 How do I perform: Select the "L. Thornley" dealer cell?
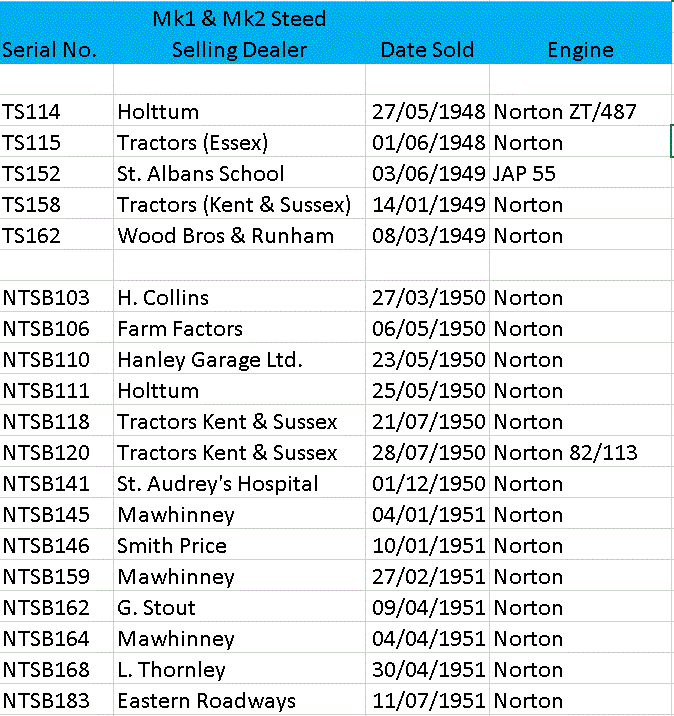[x=171, y=670]
